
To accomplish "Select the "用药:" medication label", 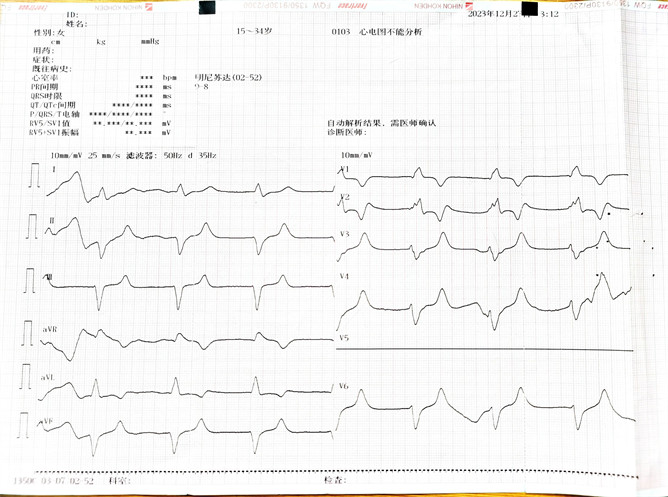I will 43,51.
